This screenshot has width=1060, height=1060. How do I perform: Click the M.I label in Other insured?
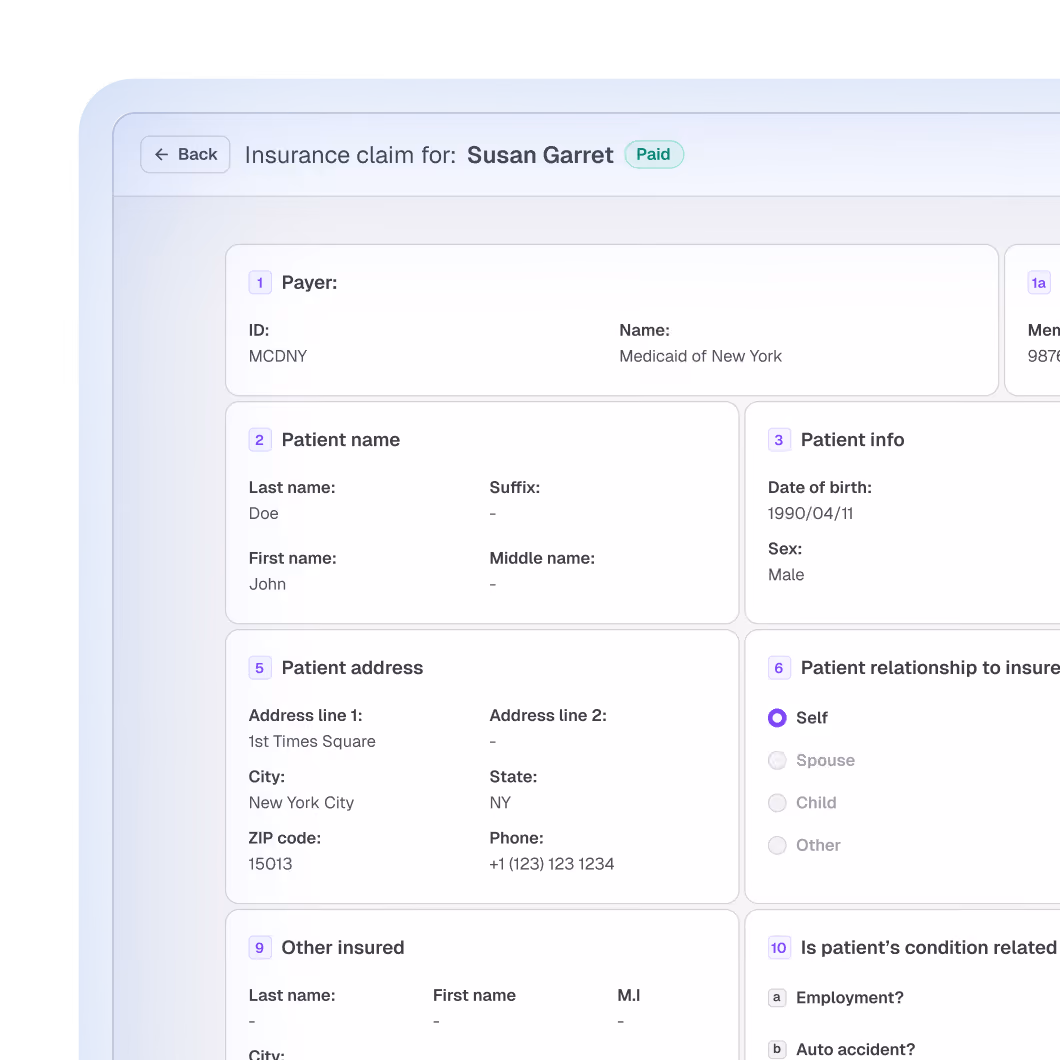click(x=629, y=995)
